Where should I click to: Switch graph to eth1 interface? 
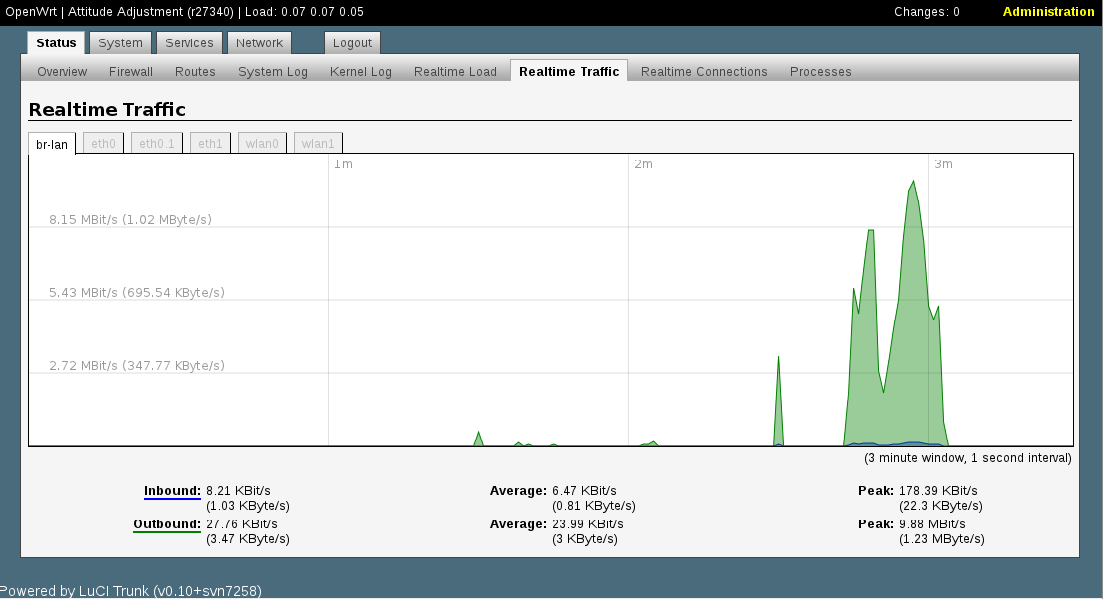tap(210, 144)
